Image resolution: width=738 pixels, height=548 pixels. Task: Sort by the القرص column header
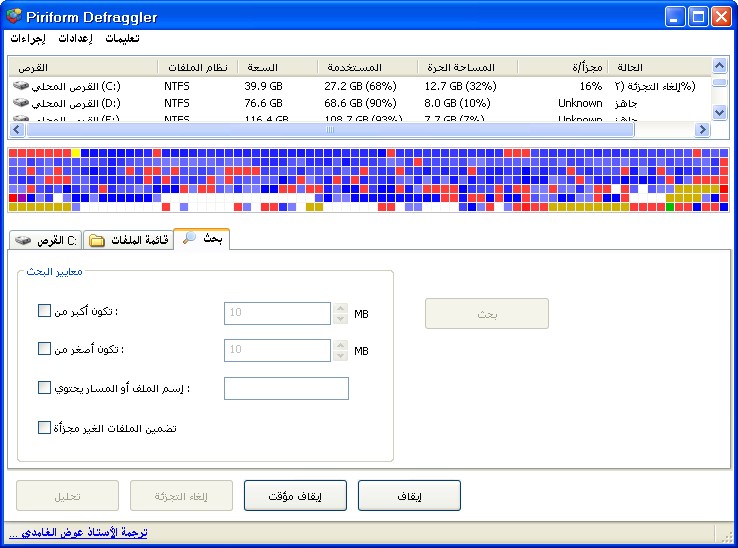(83, 67)
